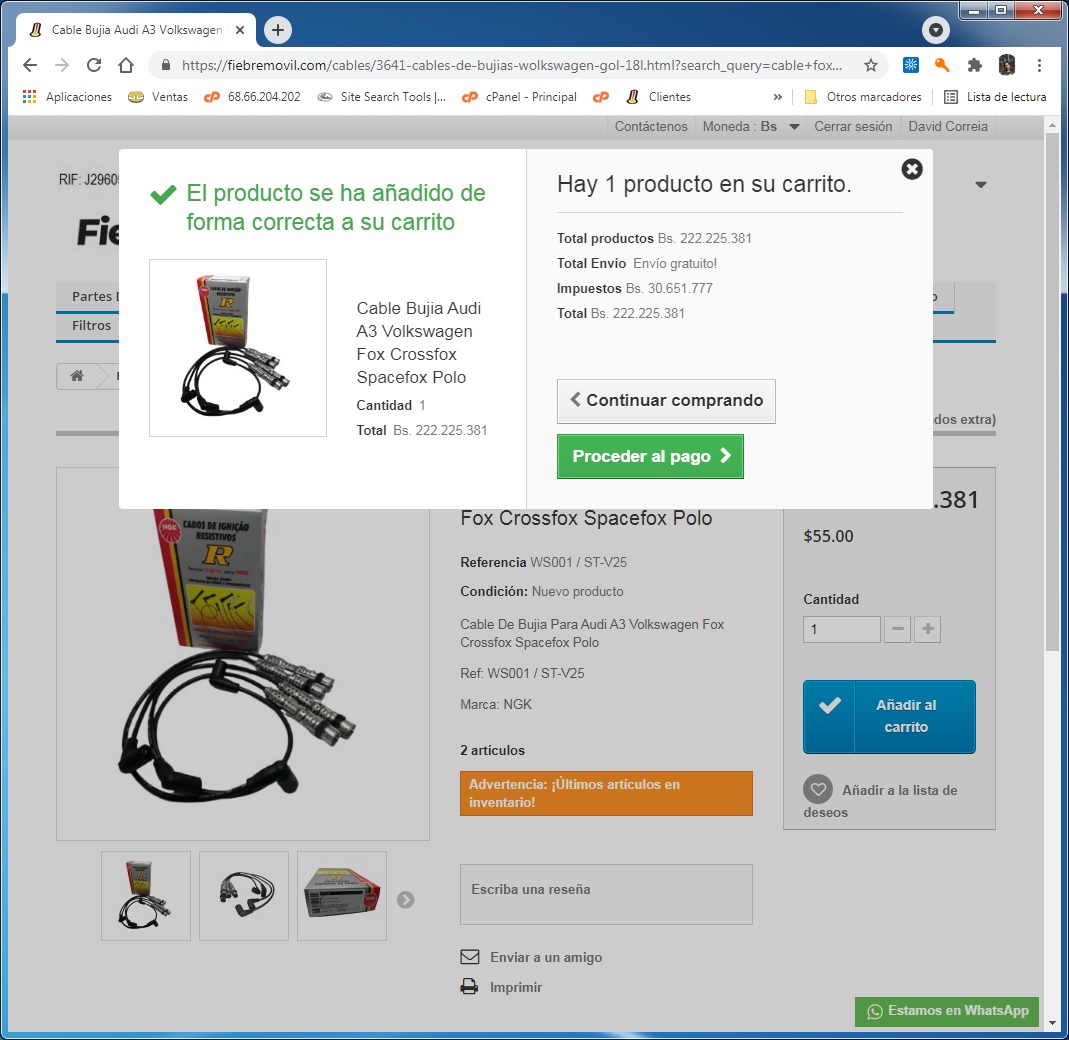Viewport: 1069px width, 1040px height.
Task: Click Continuar comprando button
Action: [666, 401]
